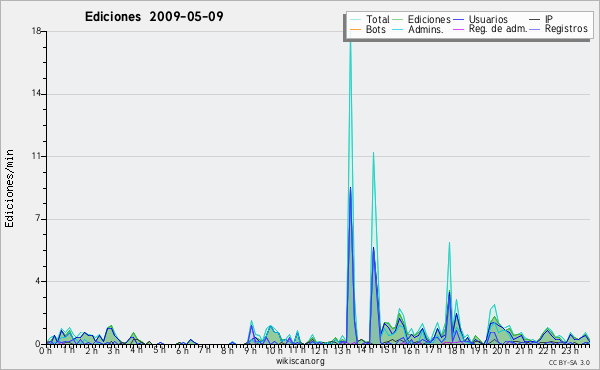Image resolution: width=600 pixels, height=370 pixels.
Task: Click the x-axis label '9 h'
Action: point(250,350)
